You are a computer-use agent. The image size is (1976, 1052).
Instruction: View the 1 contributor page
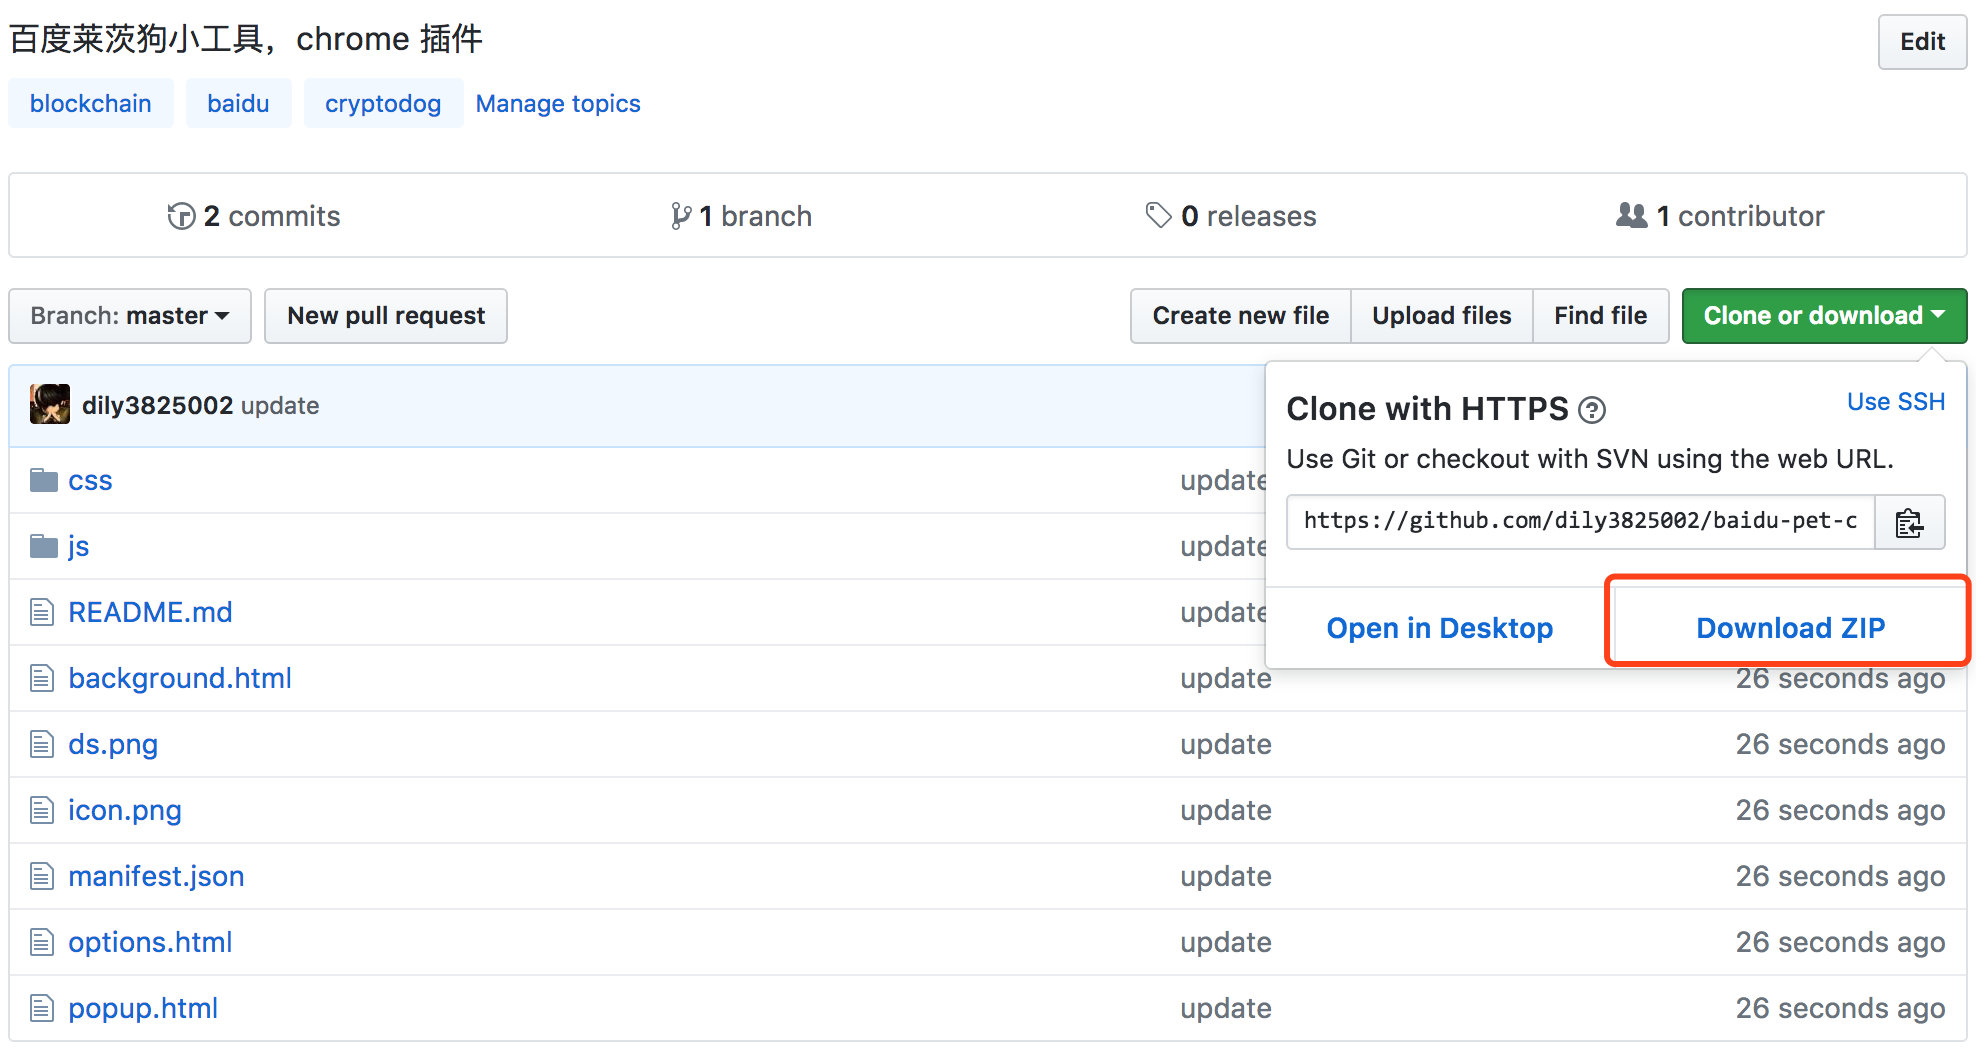(x=1720, y=216)
